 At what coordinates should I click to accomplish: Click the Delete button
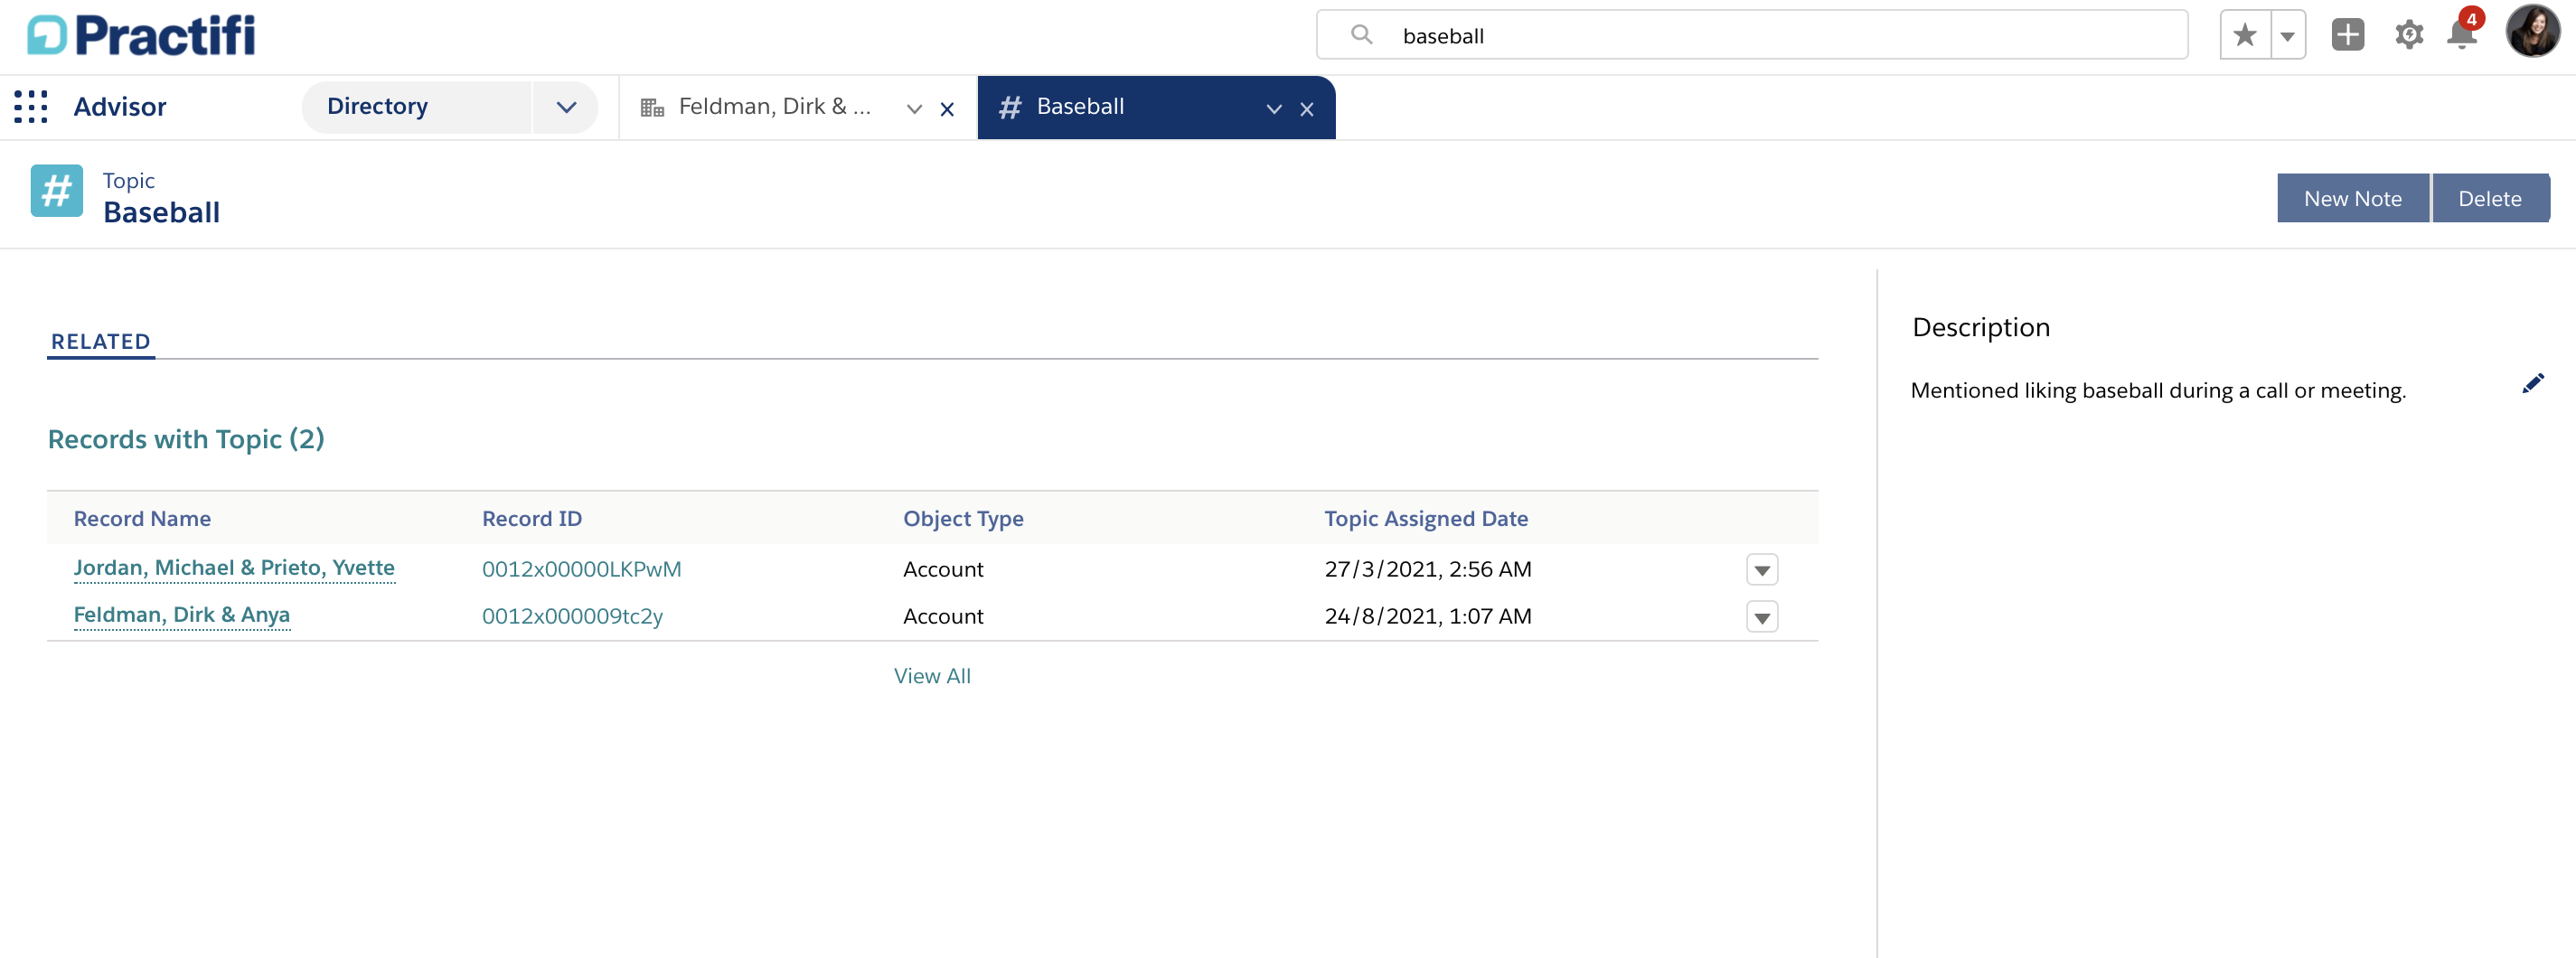click(2490, 198)
